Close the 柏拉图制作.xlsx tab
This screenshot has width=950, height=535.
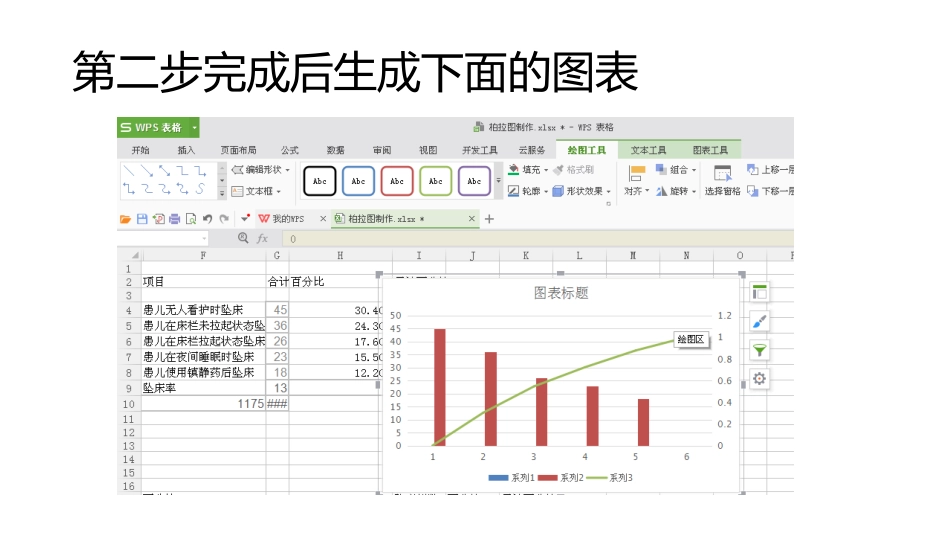point(471,219)
